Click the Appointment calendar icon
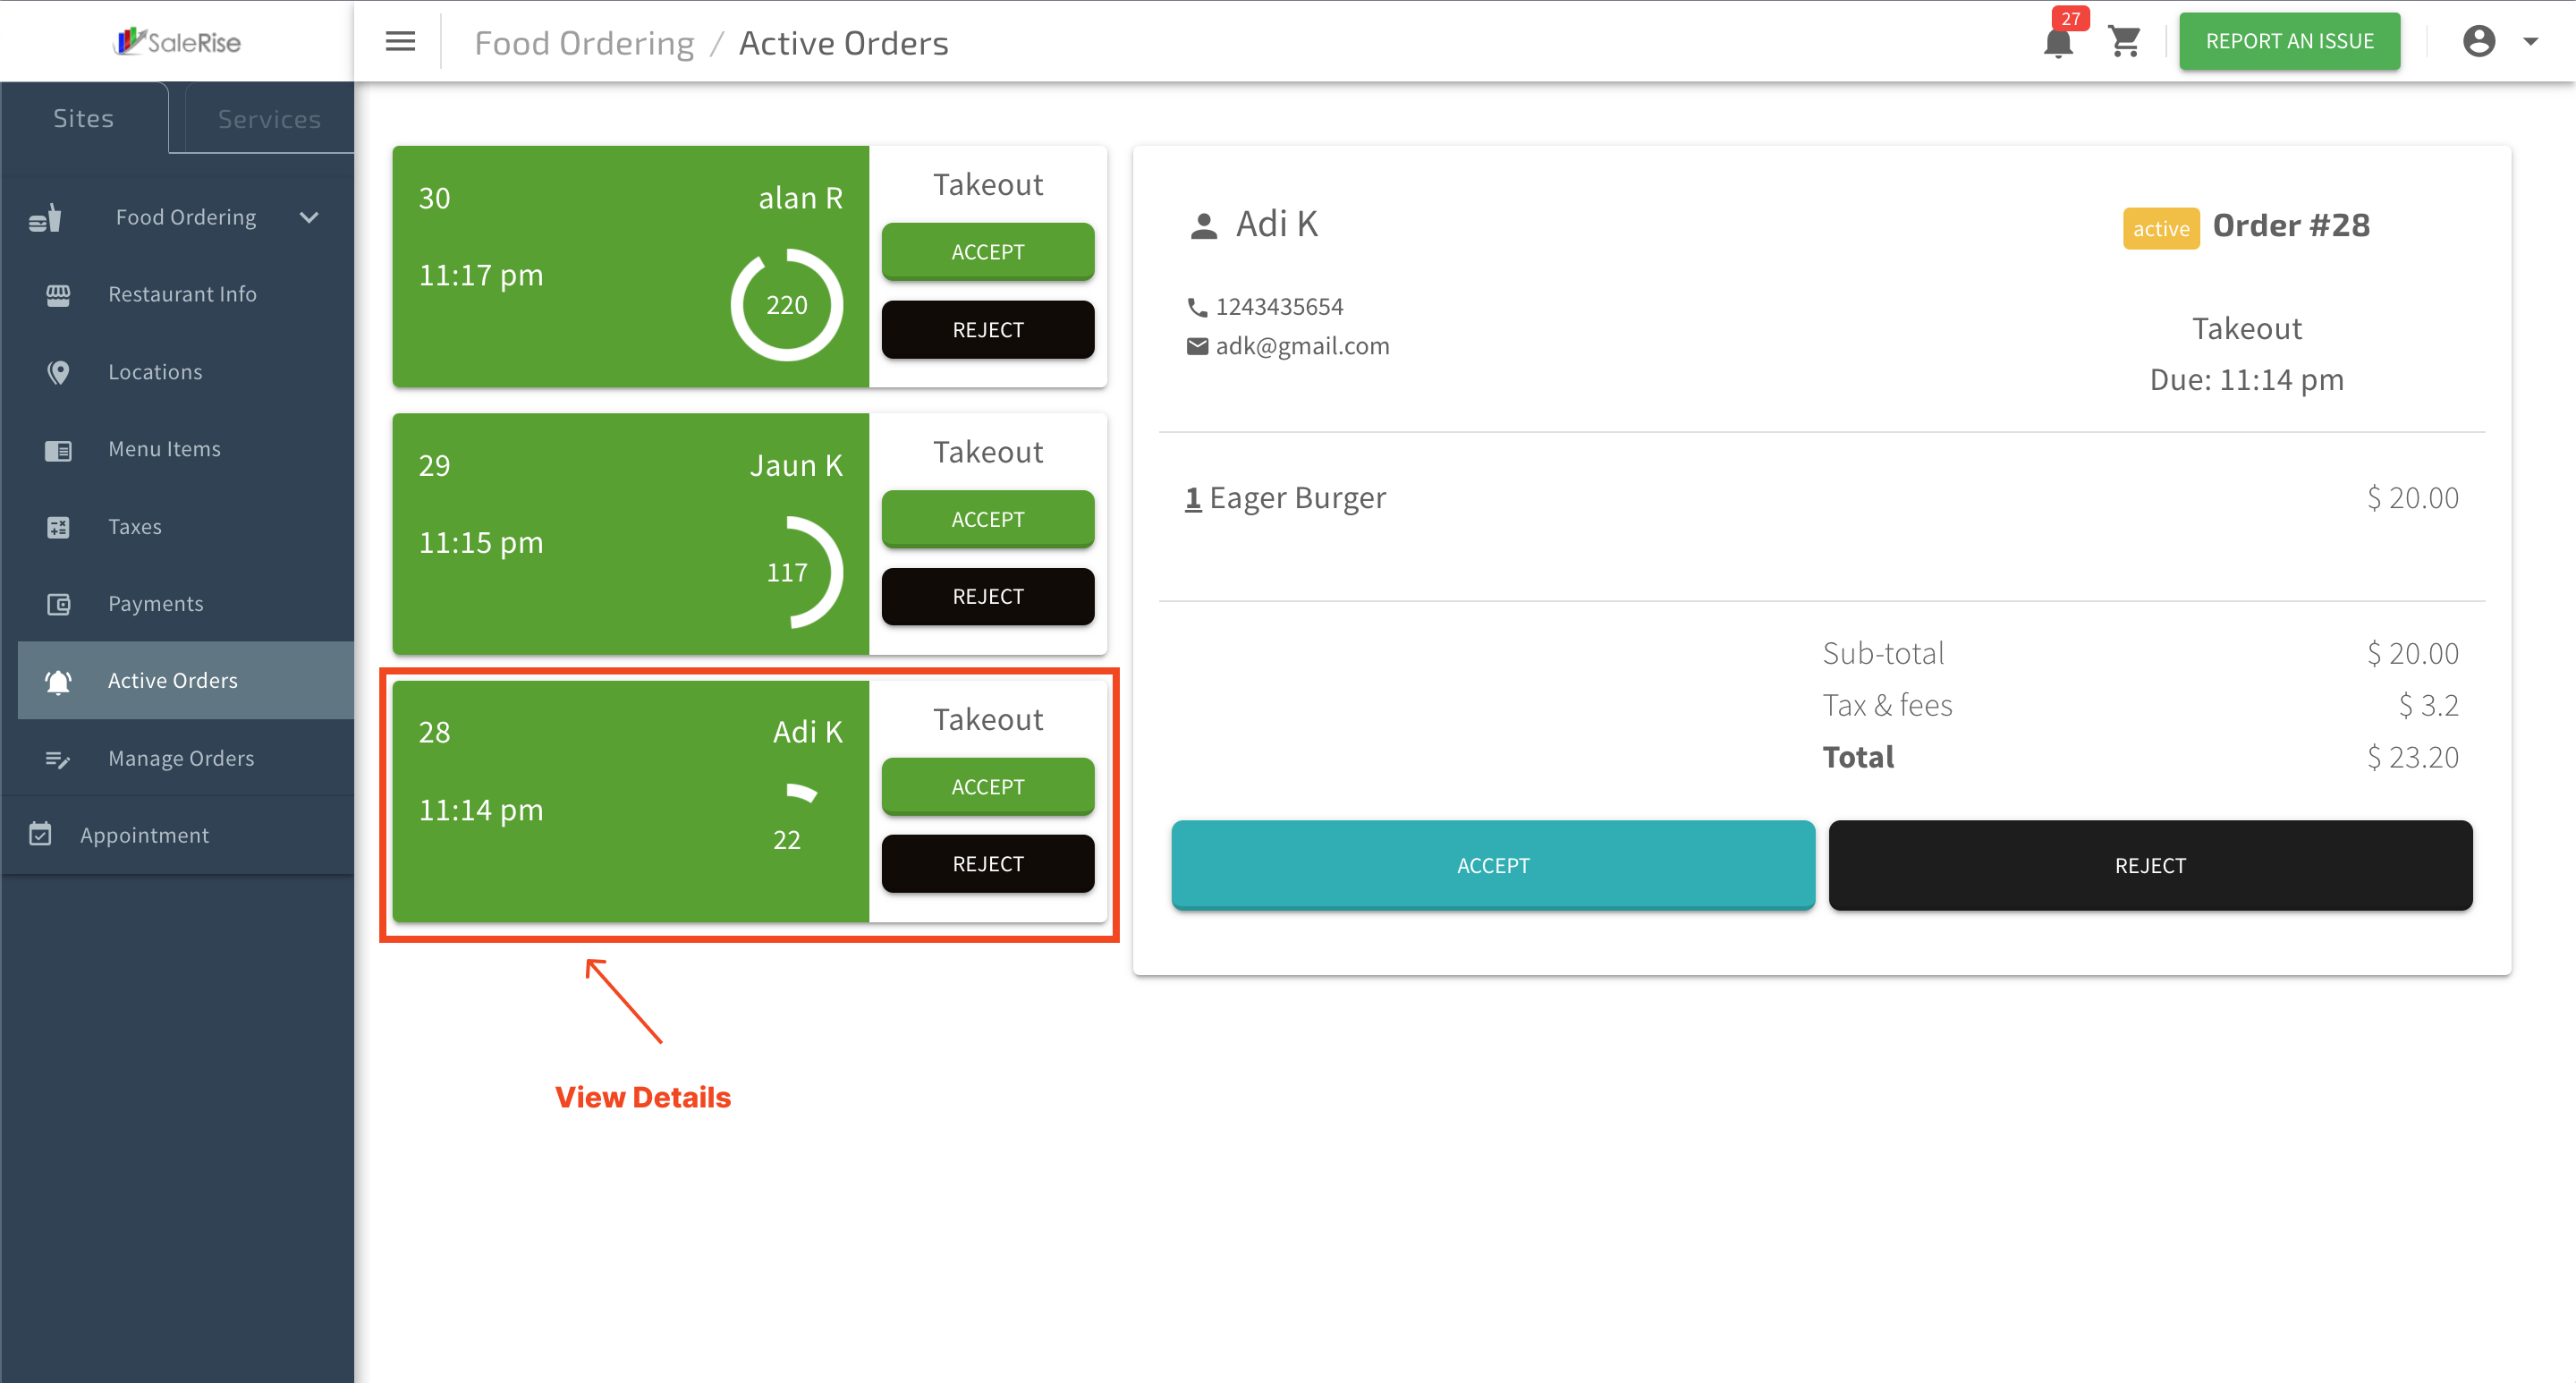 [40, 834]
